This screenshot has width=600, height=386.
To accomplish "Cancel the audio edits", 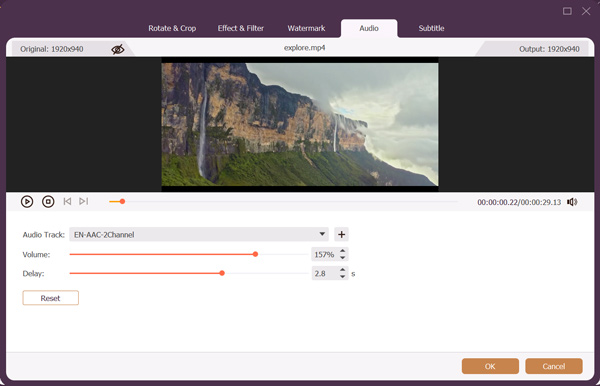I will [x=554, y=366].
